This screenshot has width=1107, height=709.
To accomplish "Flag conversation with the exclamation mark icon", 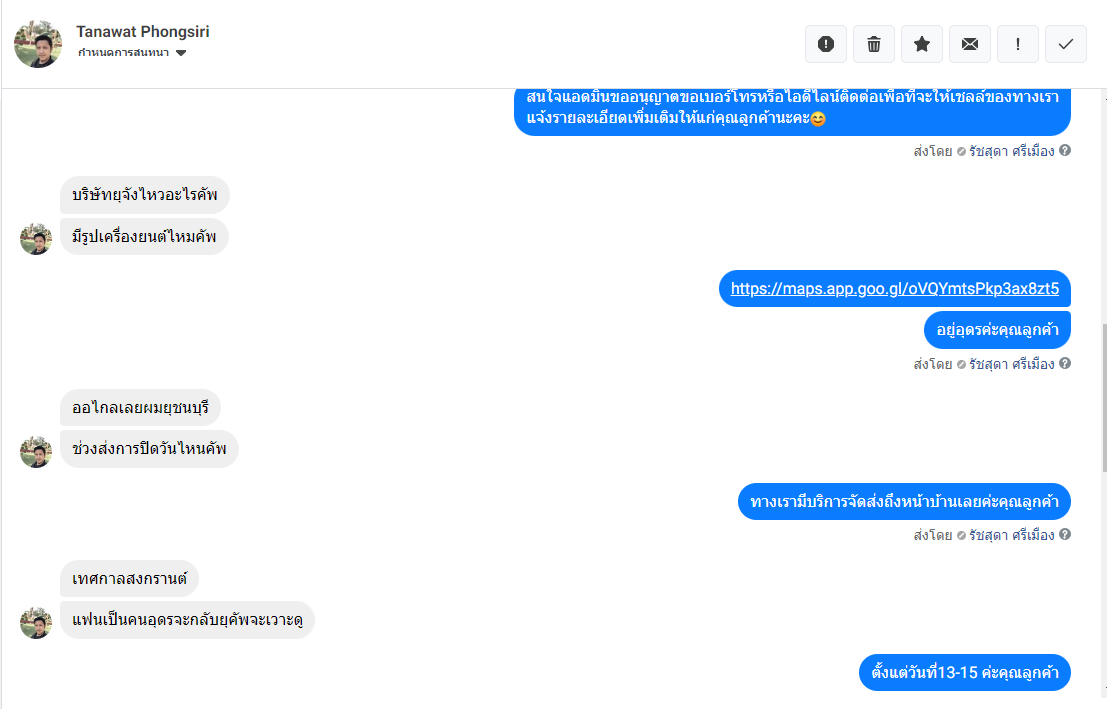I will (1018, 44).
